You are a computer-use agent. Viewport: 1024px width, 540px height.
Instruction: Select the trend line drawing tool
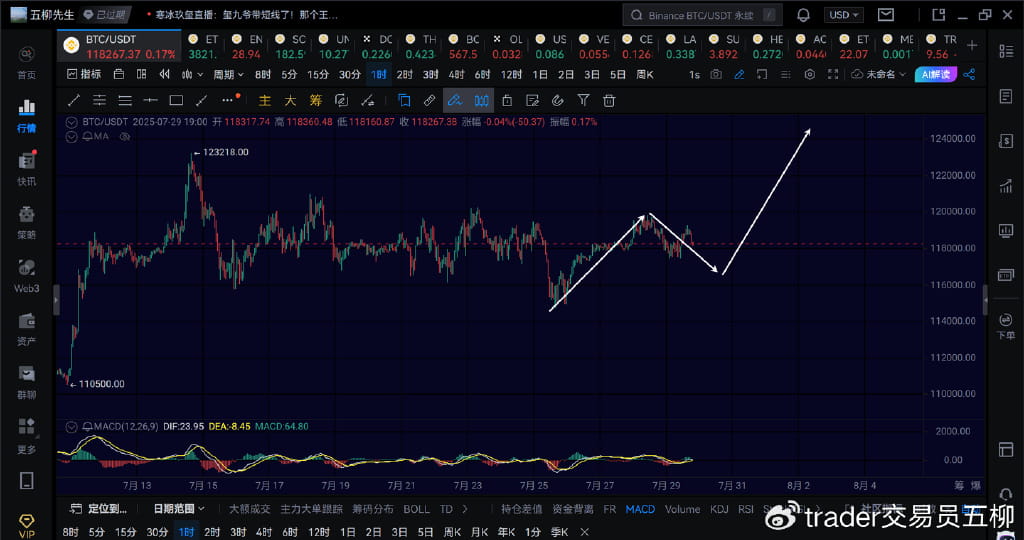click(x=74, y=100)
